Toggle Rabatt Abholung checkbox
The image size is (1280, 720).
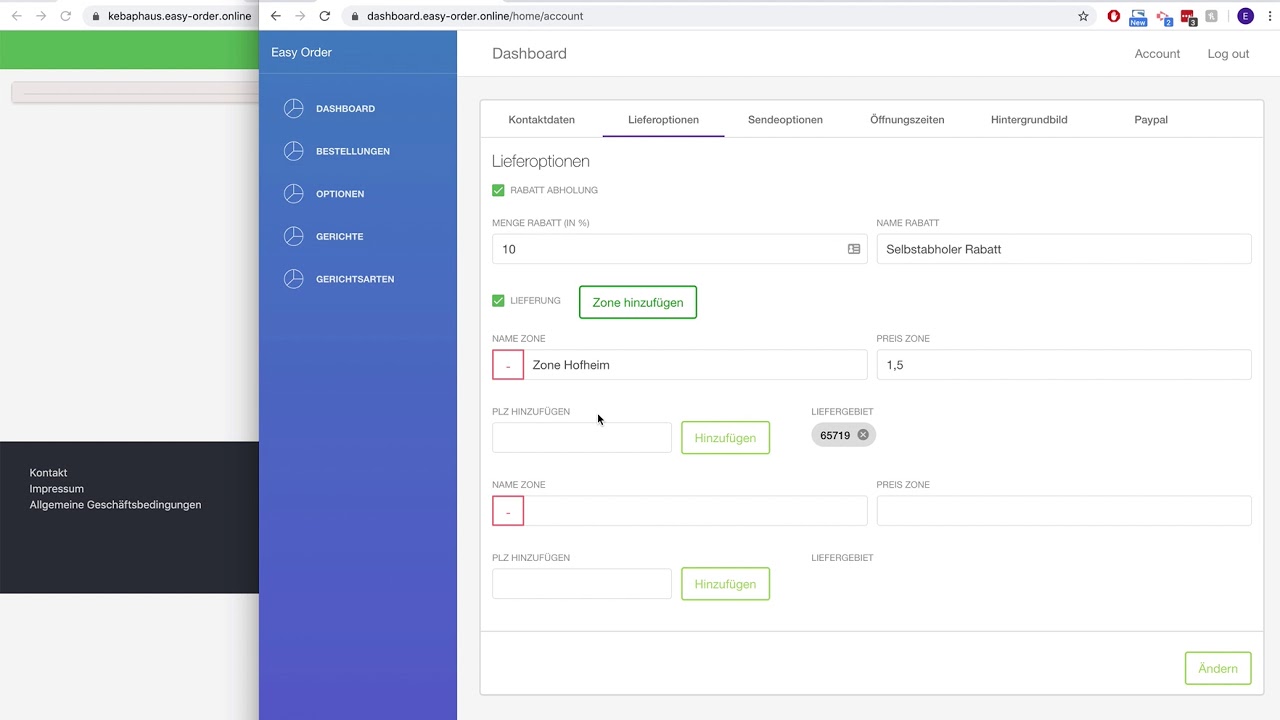coord(498,190)
